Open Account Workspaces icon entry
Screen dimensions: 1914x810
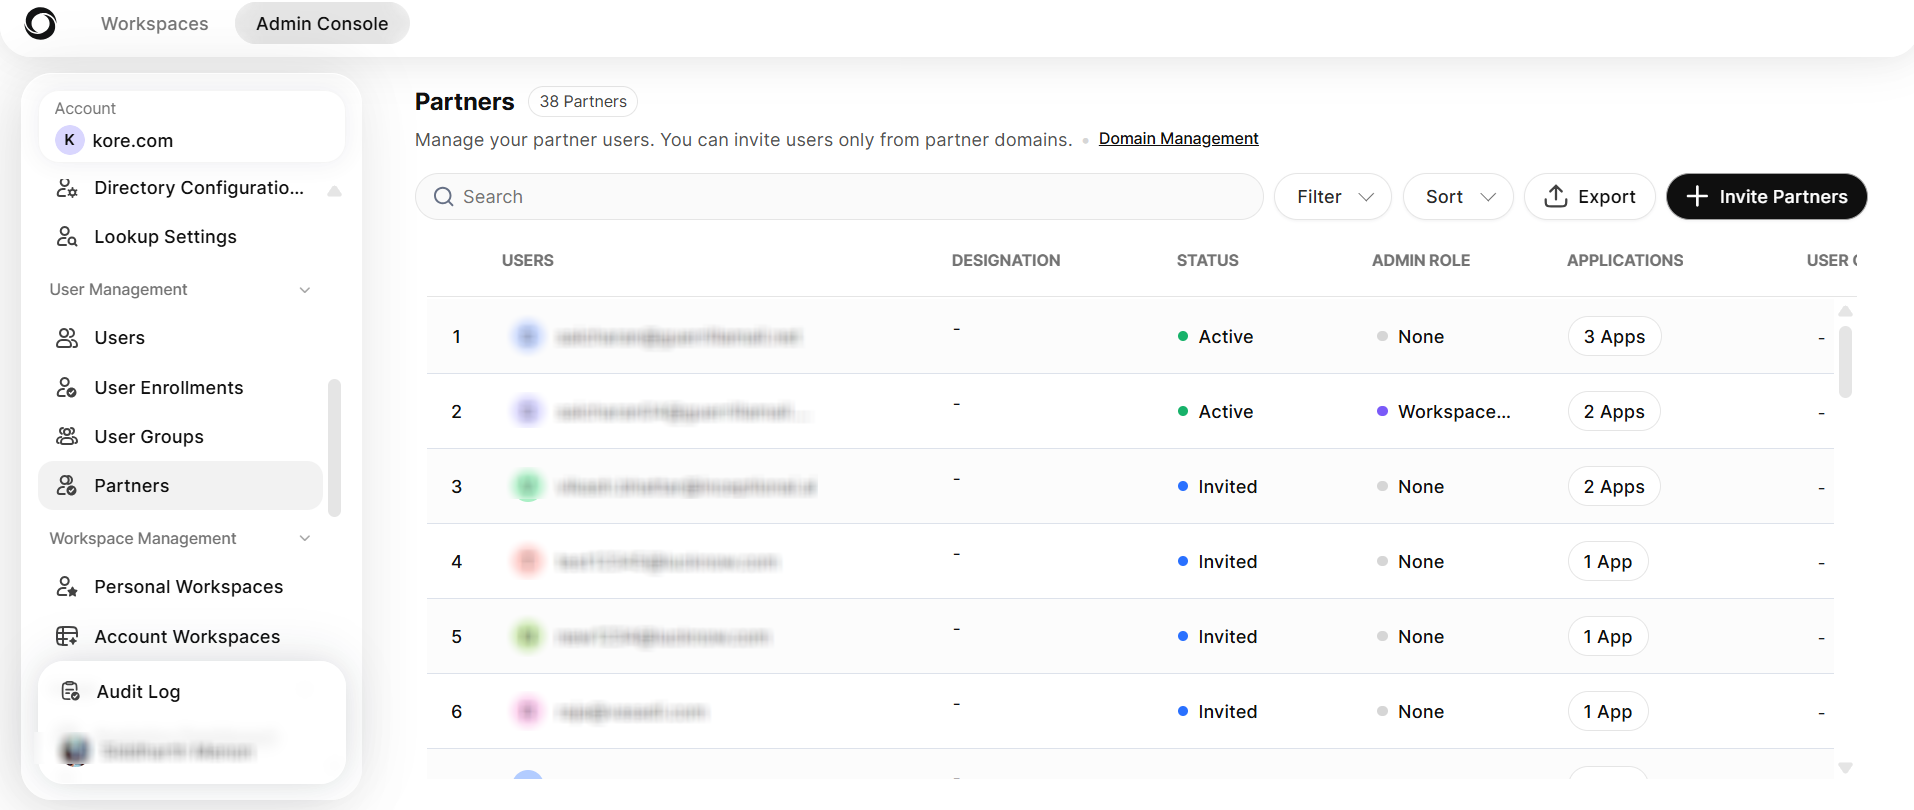[x=67, y=636]
